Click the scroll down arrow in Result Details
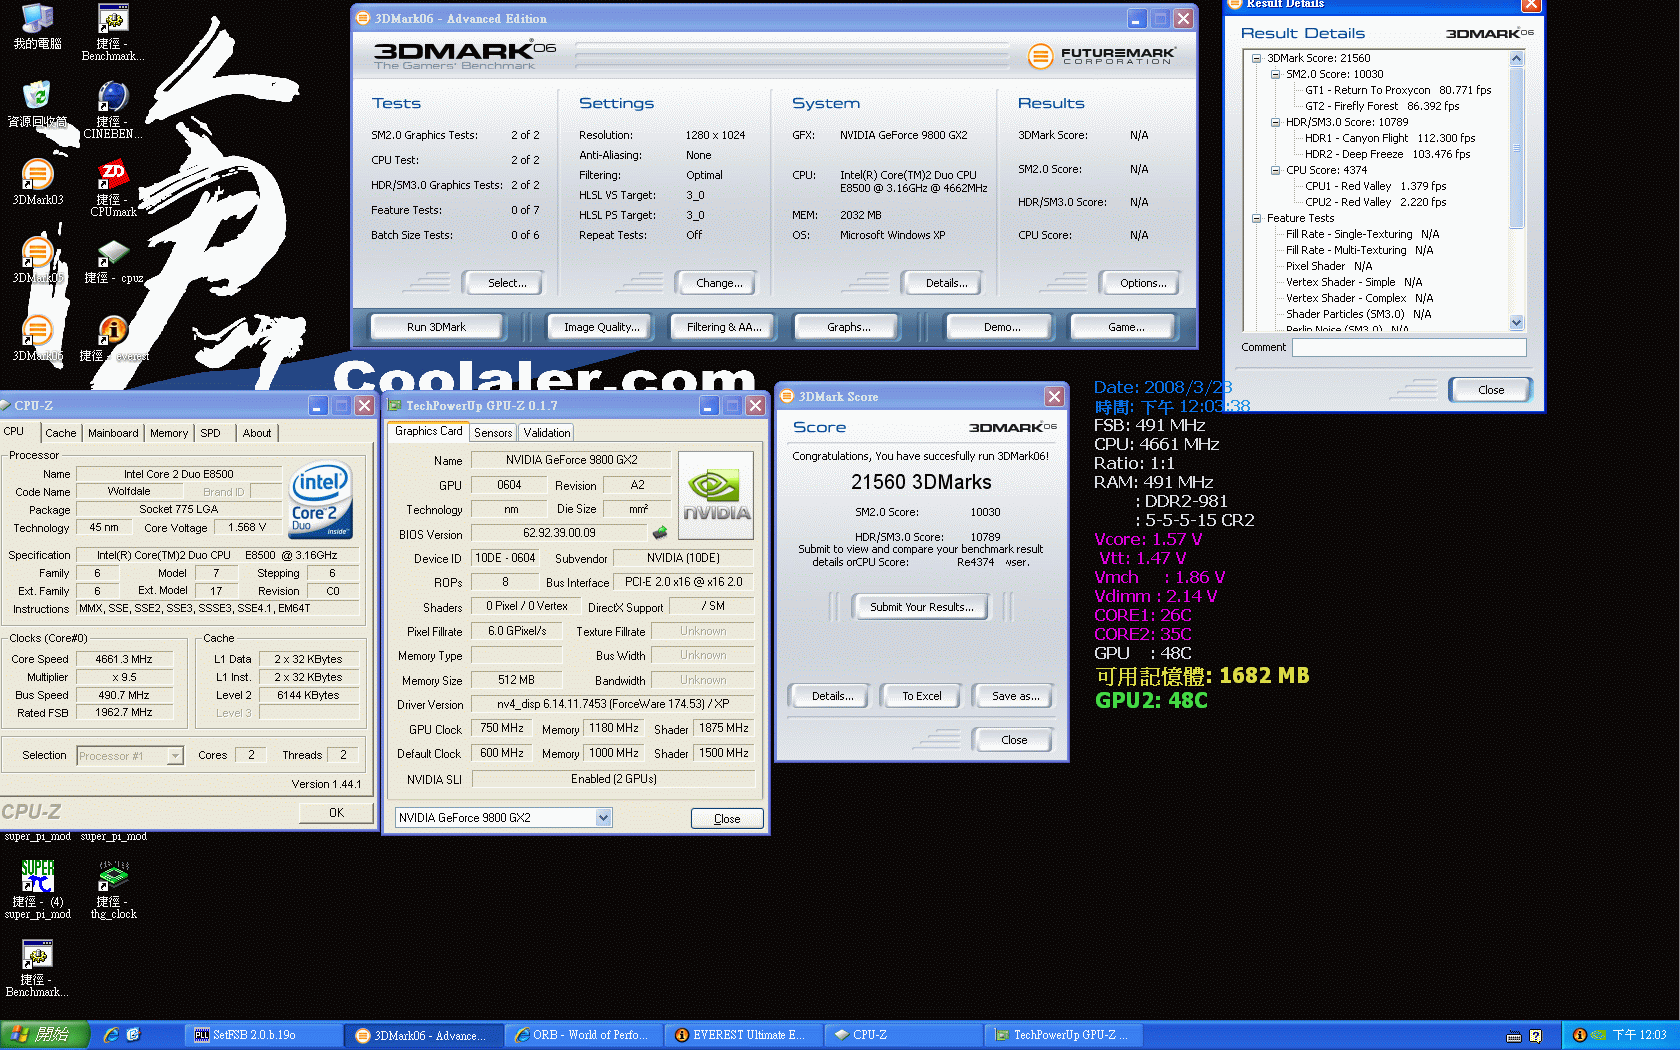 (x=1516, y=322)
